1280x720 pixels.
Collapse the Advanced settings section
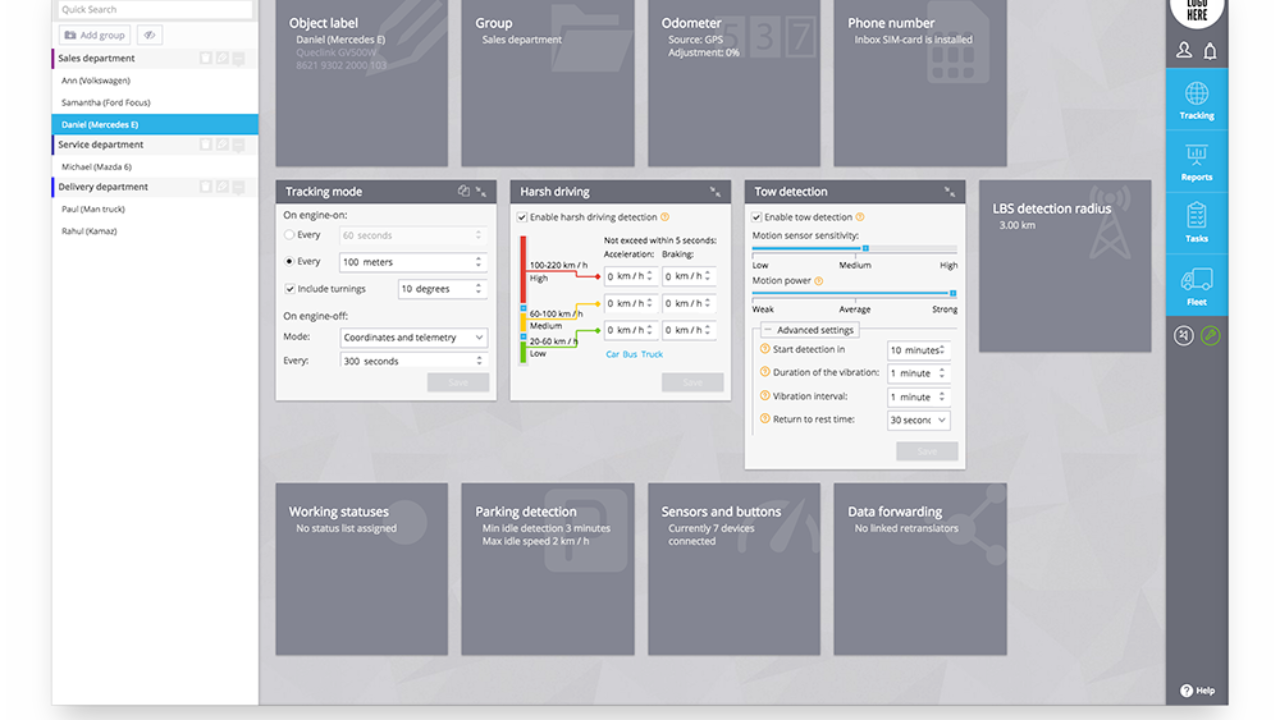767,330
